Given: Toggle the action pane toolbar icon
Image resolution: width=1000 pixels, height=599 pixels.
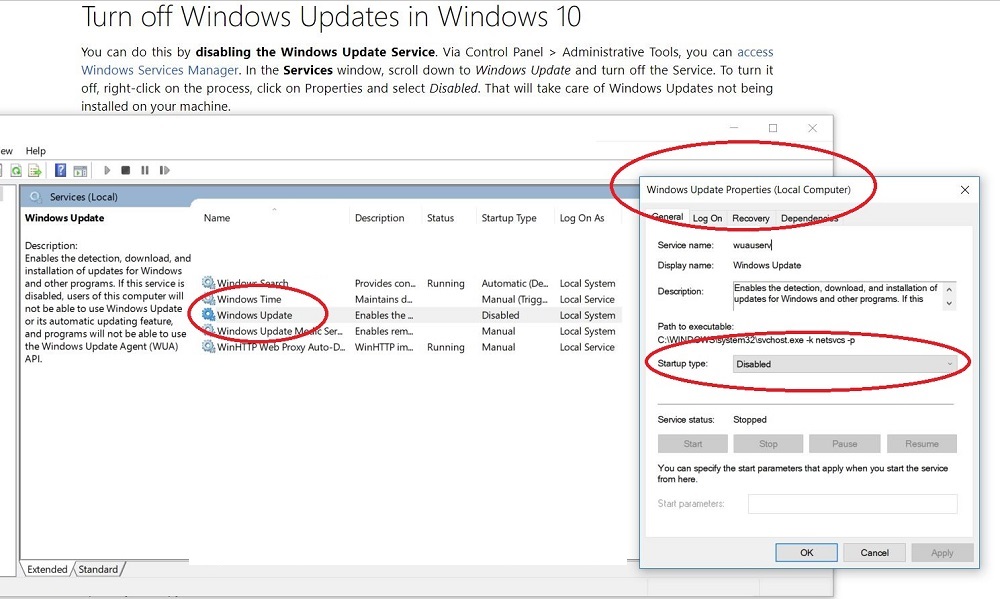Looking at the screenshot, I should tap(80, 170).
